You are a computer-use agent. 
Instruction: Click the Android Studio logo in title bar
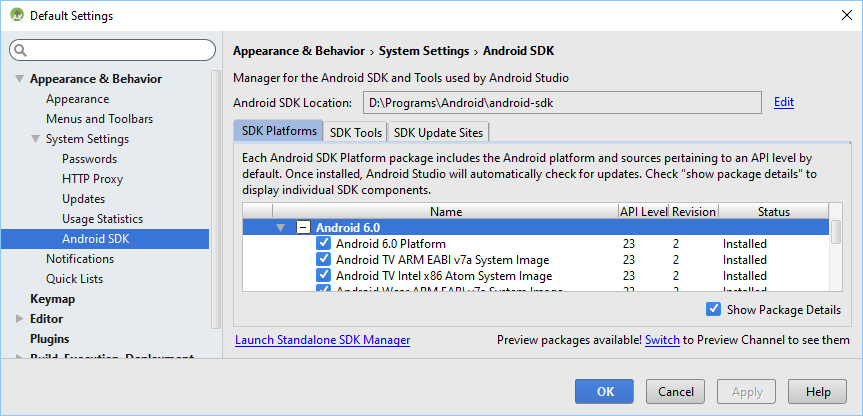point(17,15)
